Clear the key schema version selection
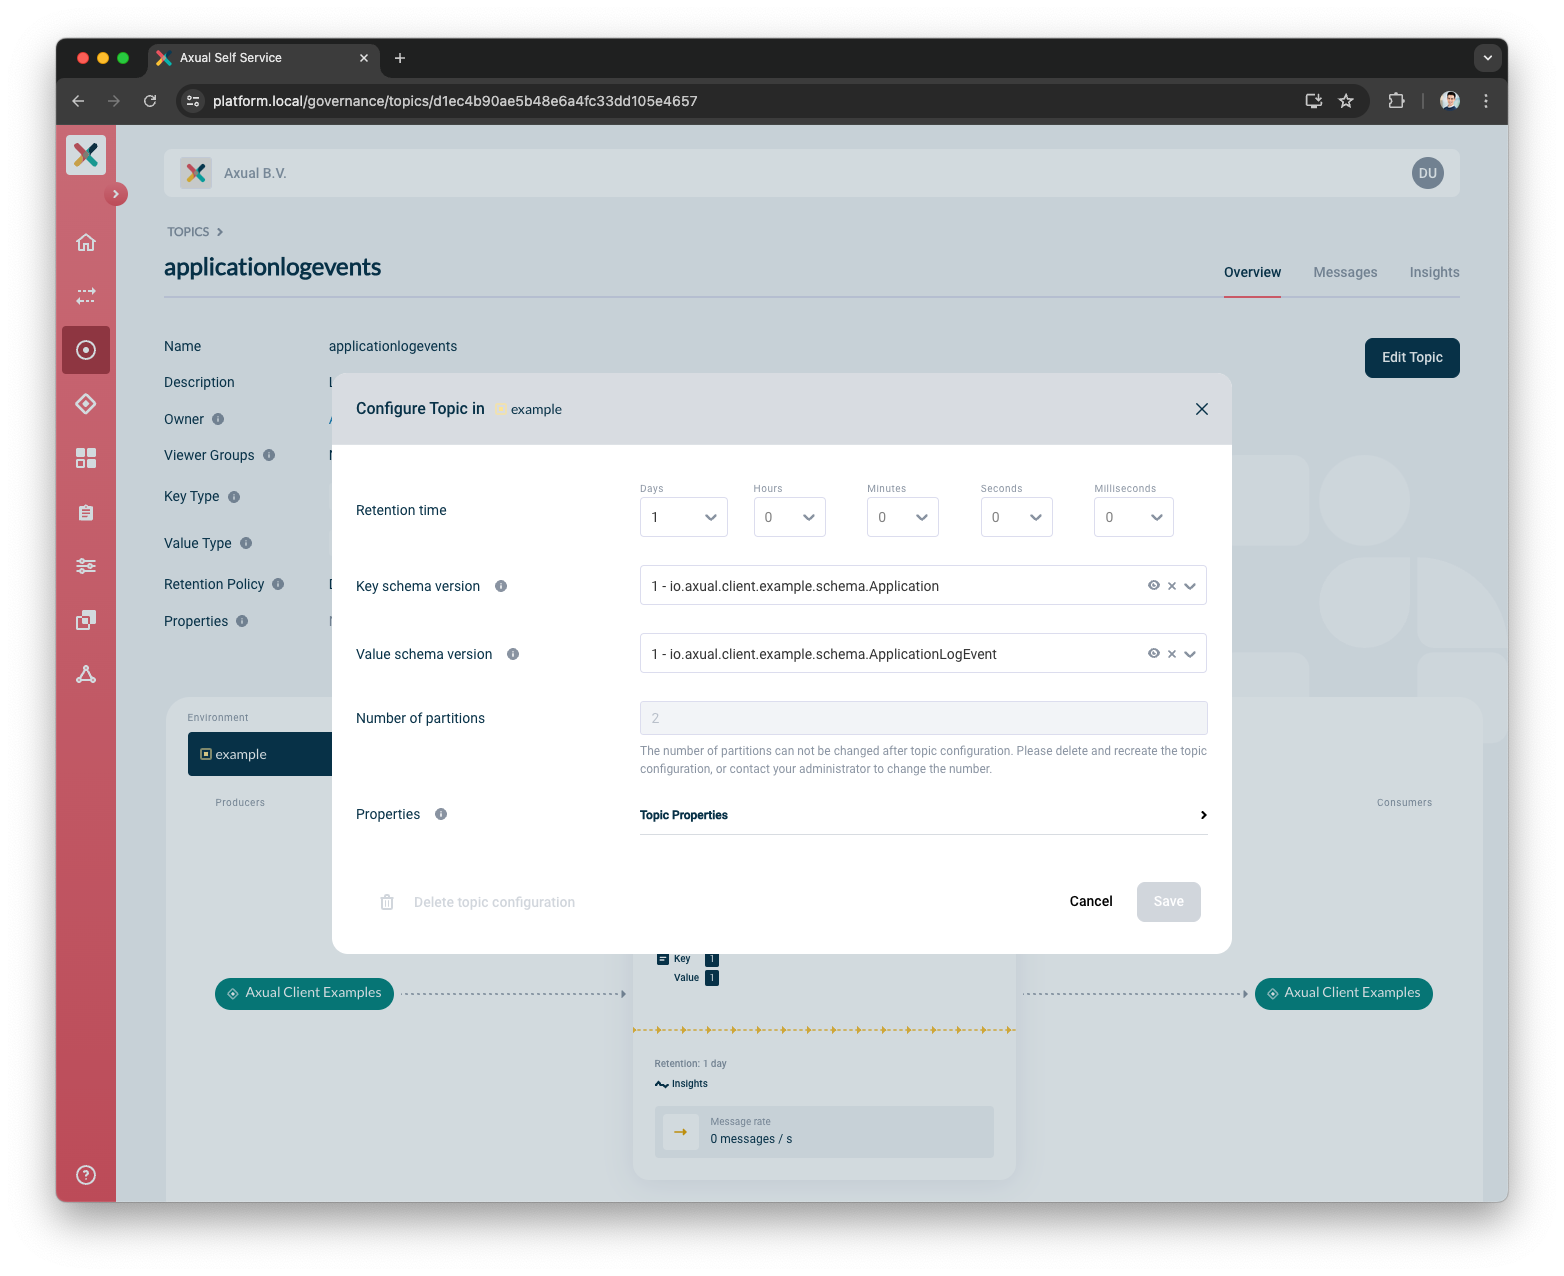This screenshot has width=1564, height=1276. click(1172, 586)
